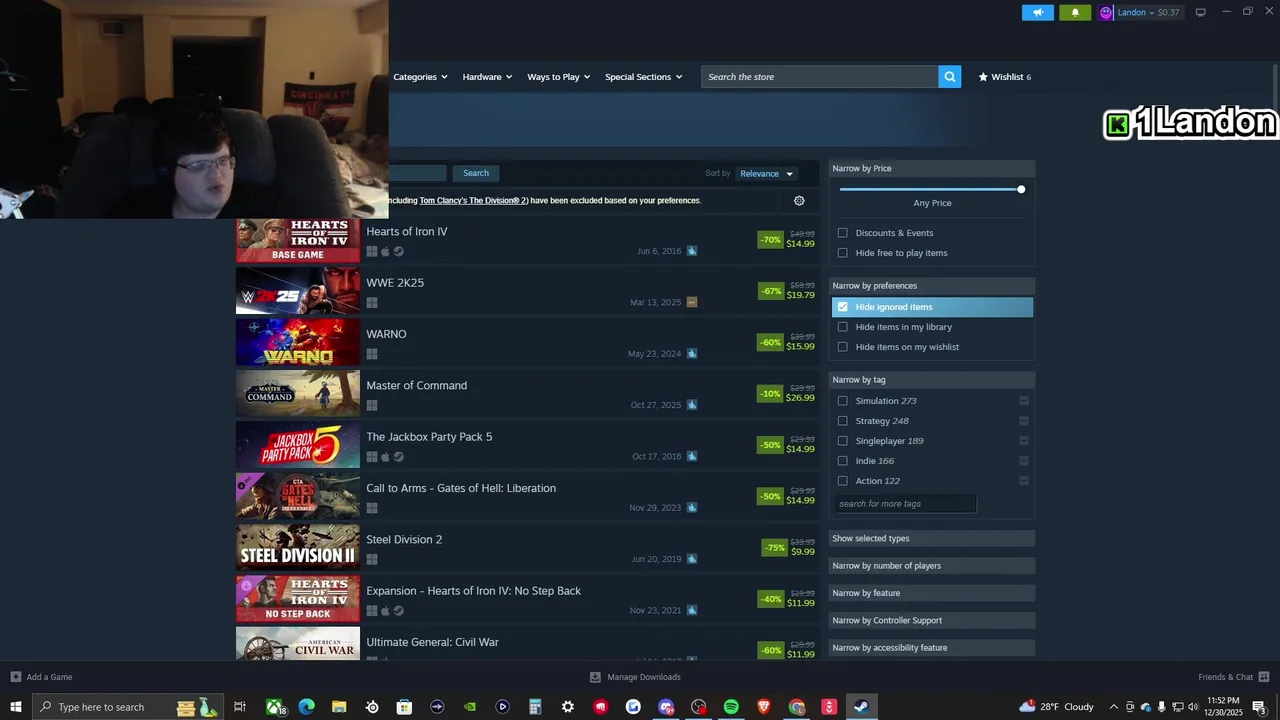Expand Show selected types section
Image resolution: width=1280 pixels, height=720 pixels.
click(x=931, y=538)
